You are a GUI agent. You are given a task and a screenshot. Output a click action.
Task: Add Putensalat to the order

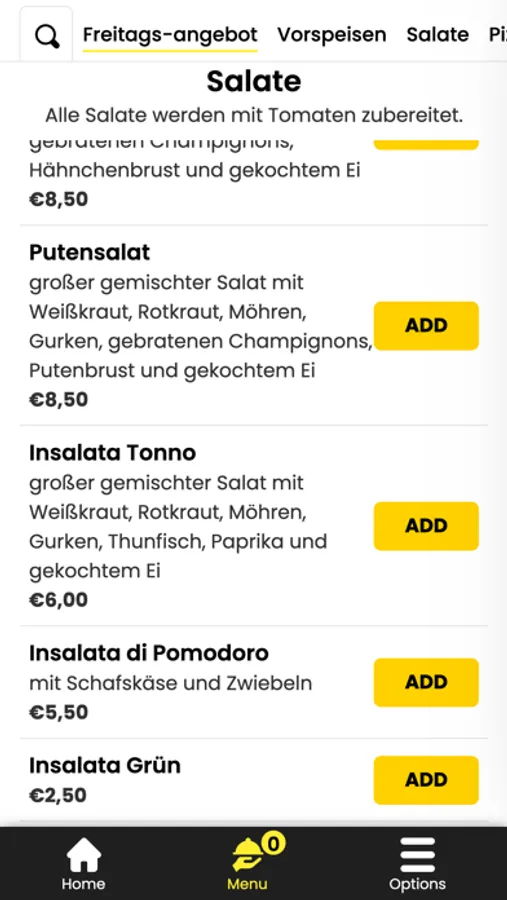pyautogui.click(x=426, y=325)
